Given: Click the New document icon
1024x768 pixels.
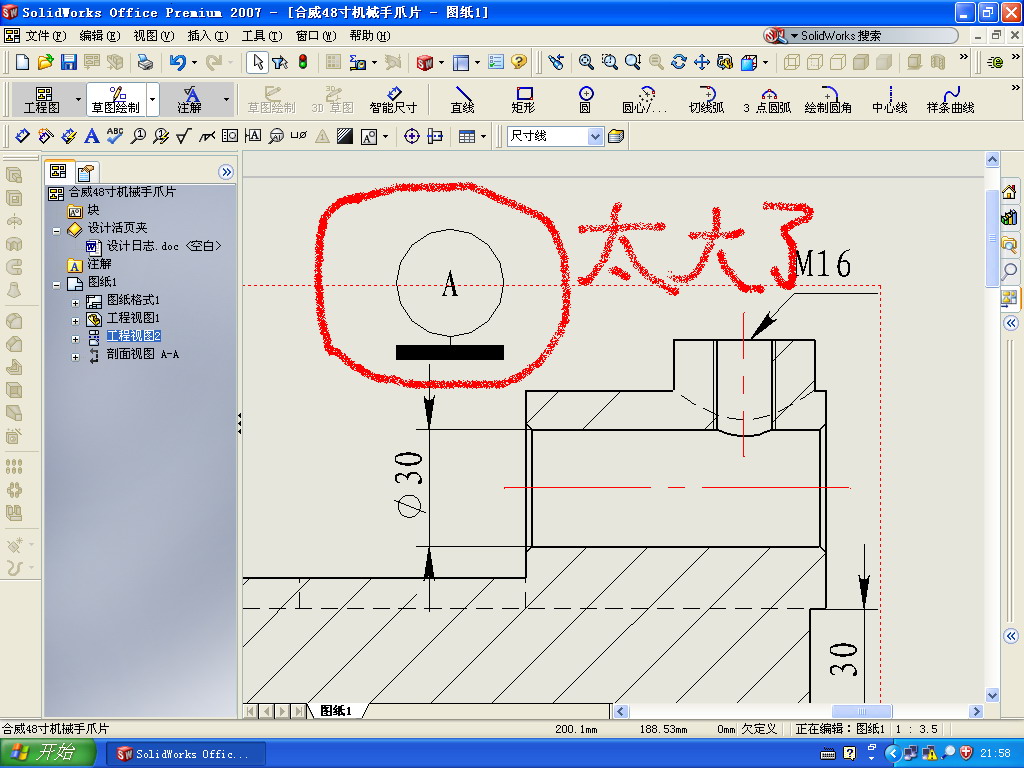Looking at the screenshot, I should (22, 62).
